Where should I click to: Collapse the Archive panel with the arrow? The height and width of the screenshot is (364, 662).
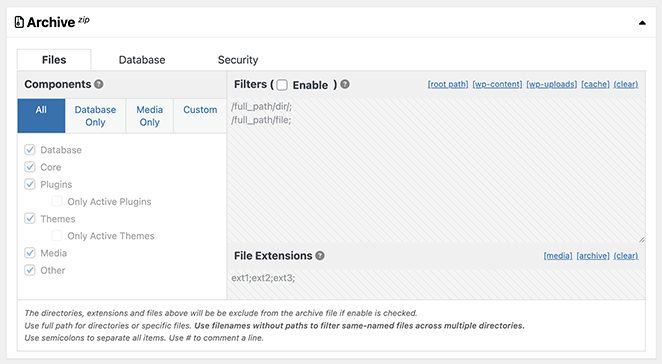(x=642, y=23)
